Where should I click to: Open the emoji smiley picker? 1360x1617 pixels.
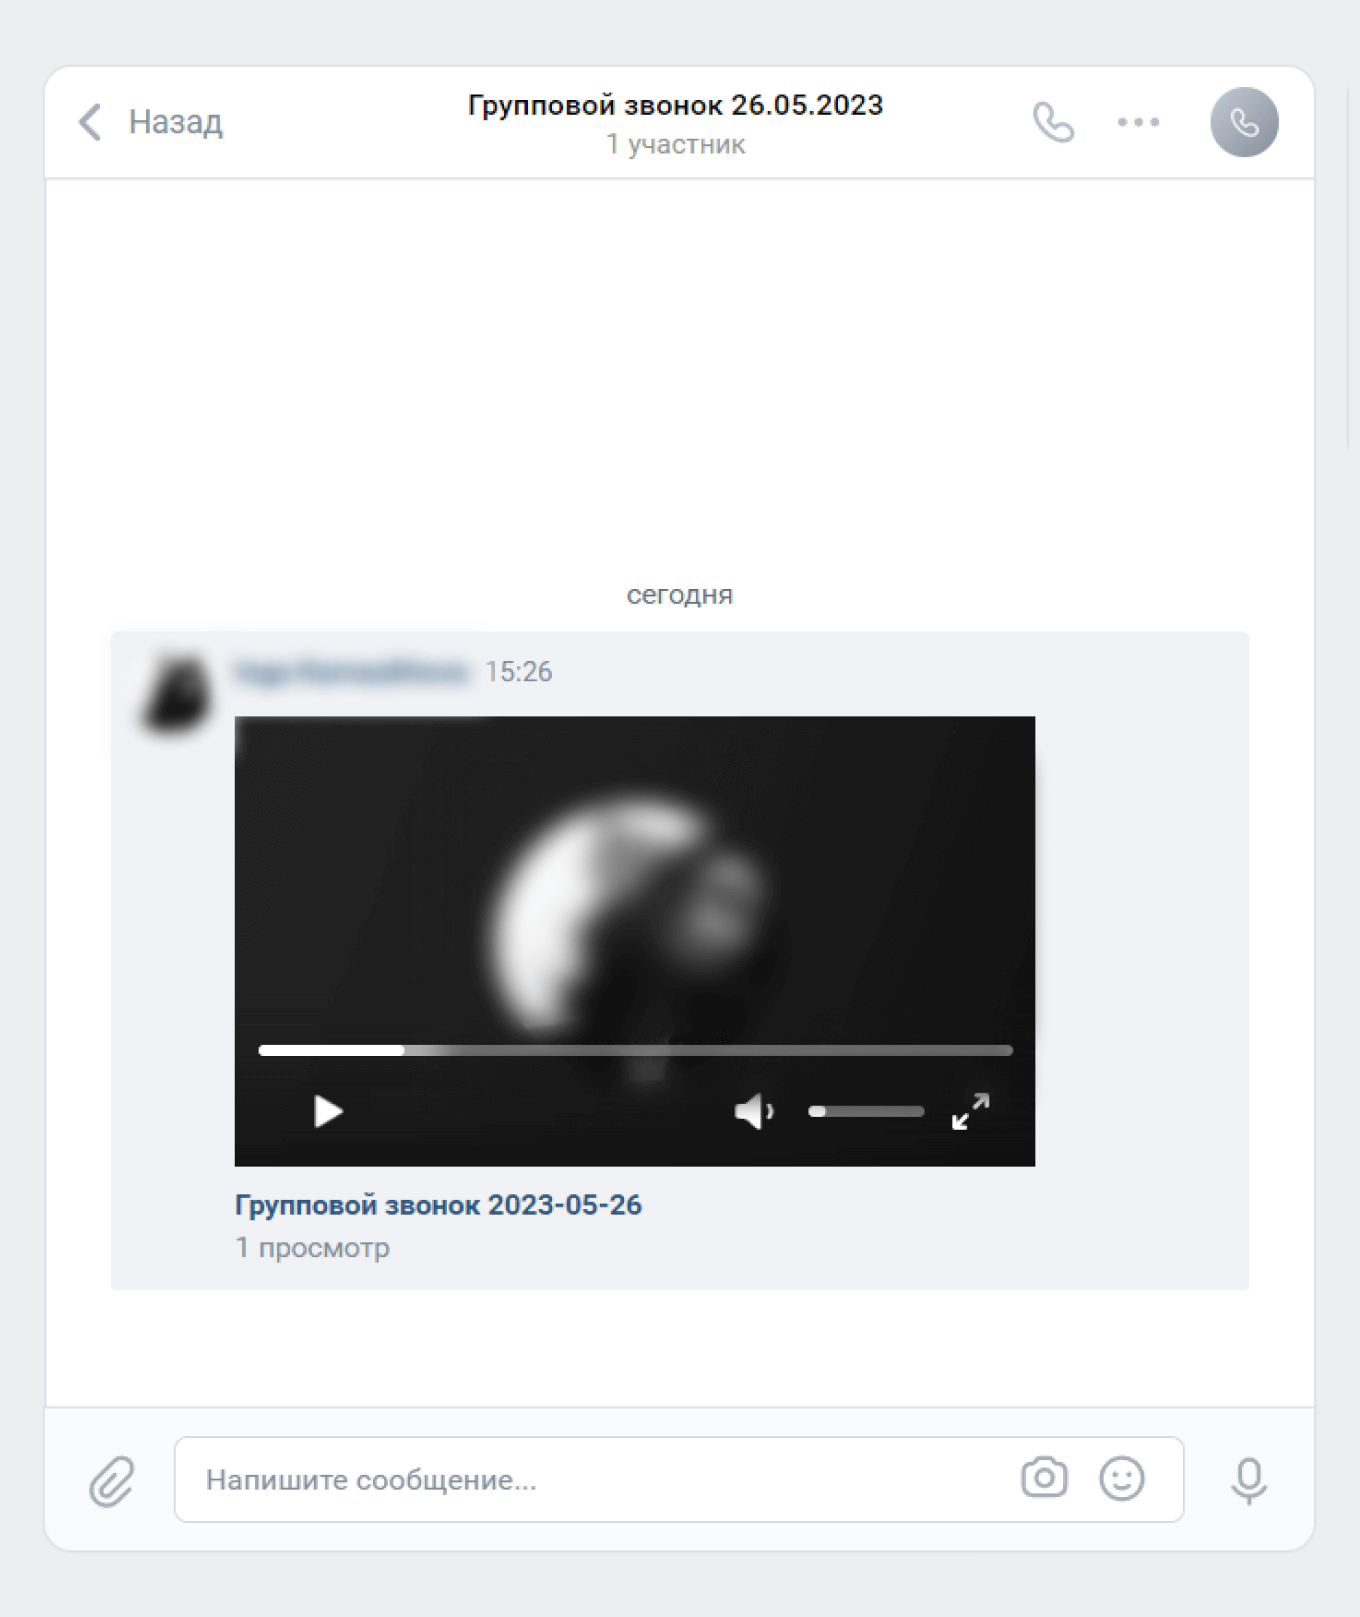click(1122, 1478)
